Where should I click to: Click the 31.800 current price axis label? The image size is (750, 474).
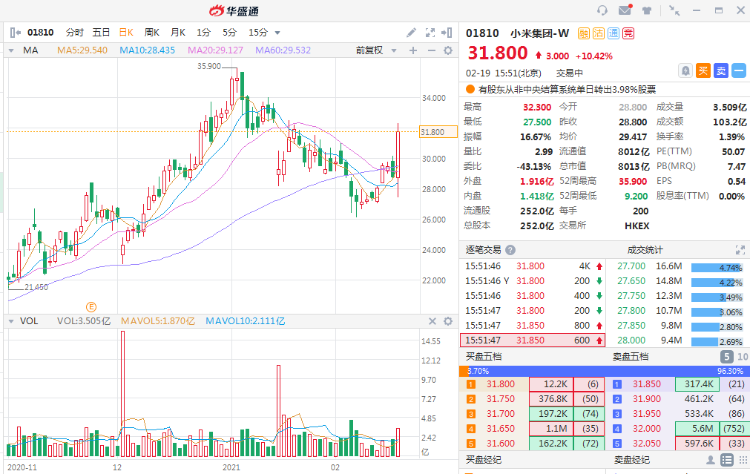tap(438, 132)
